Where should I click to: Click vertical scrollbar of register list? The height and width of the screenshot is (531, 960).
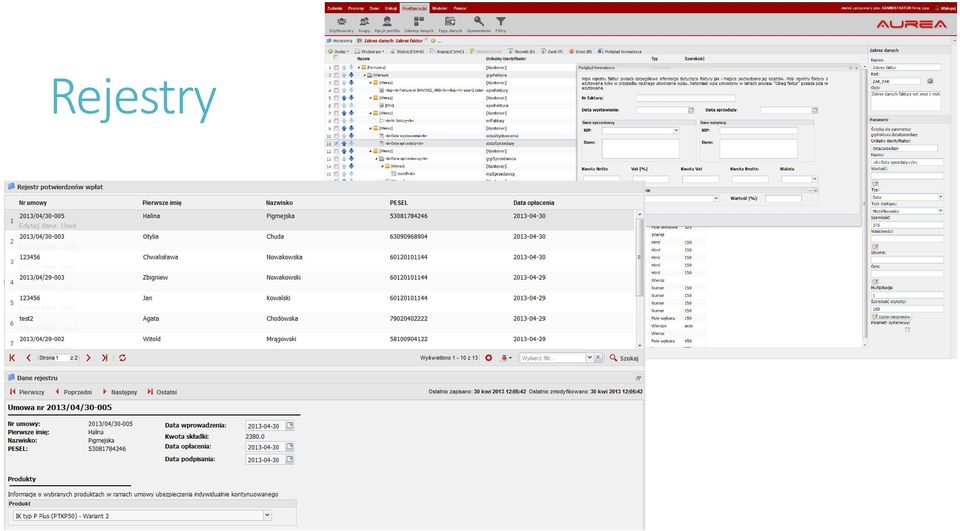(x=639, y=257)
